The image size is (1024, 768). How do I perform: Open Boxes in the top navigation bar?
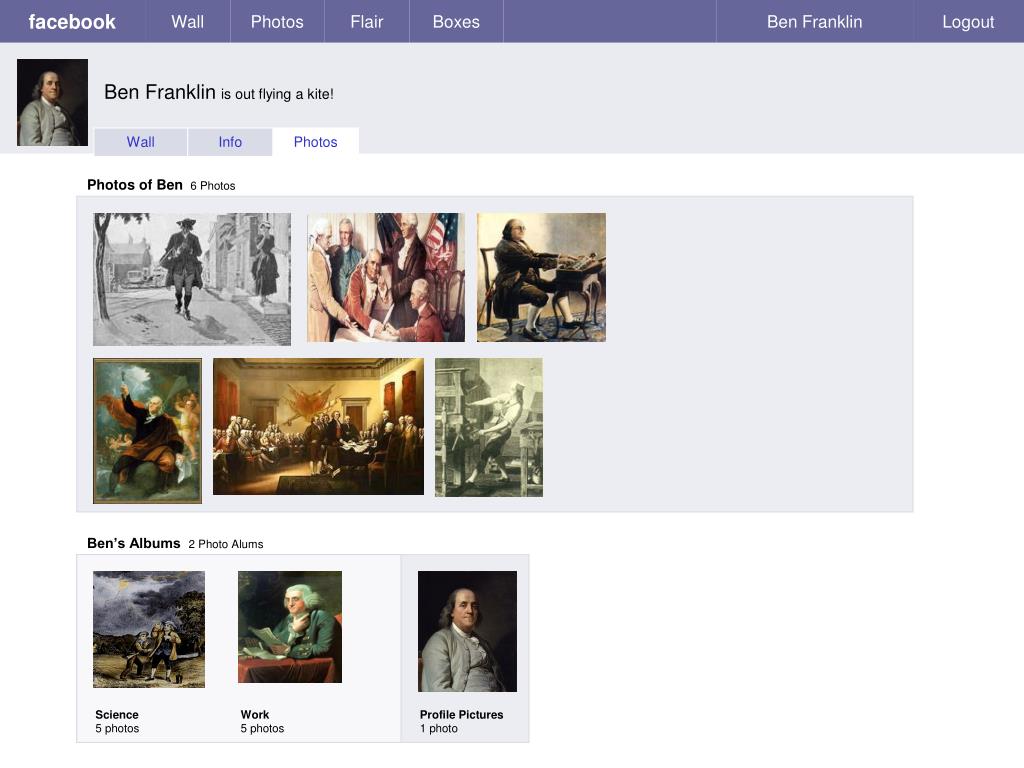click(456, 22)
